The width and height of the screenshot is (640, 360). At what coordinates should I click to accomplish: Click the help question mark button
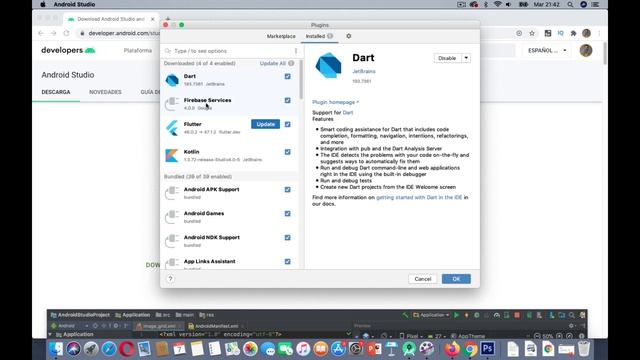pyautogui.click(x=170, y=279)
